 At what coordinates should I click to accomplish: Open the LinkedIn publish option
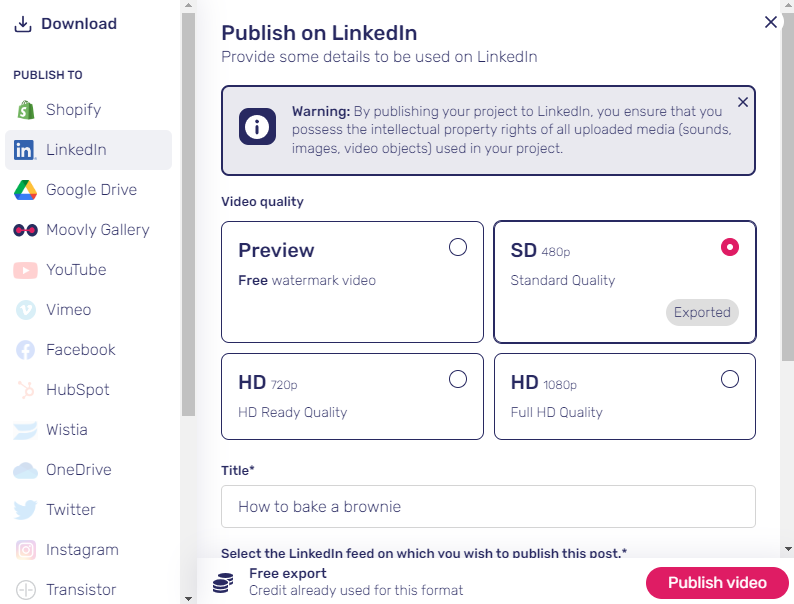(89, 150)
